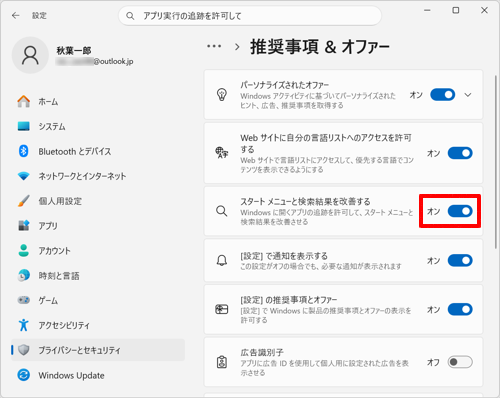The height and width of the screenshot is (398, 500).
Task: Click the back arrow in Settings header
Action: click(x=16, y=15)
